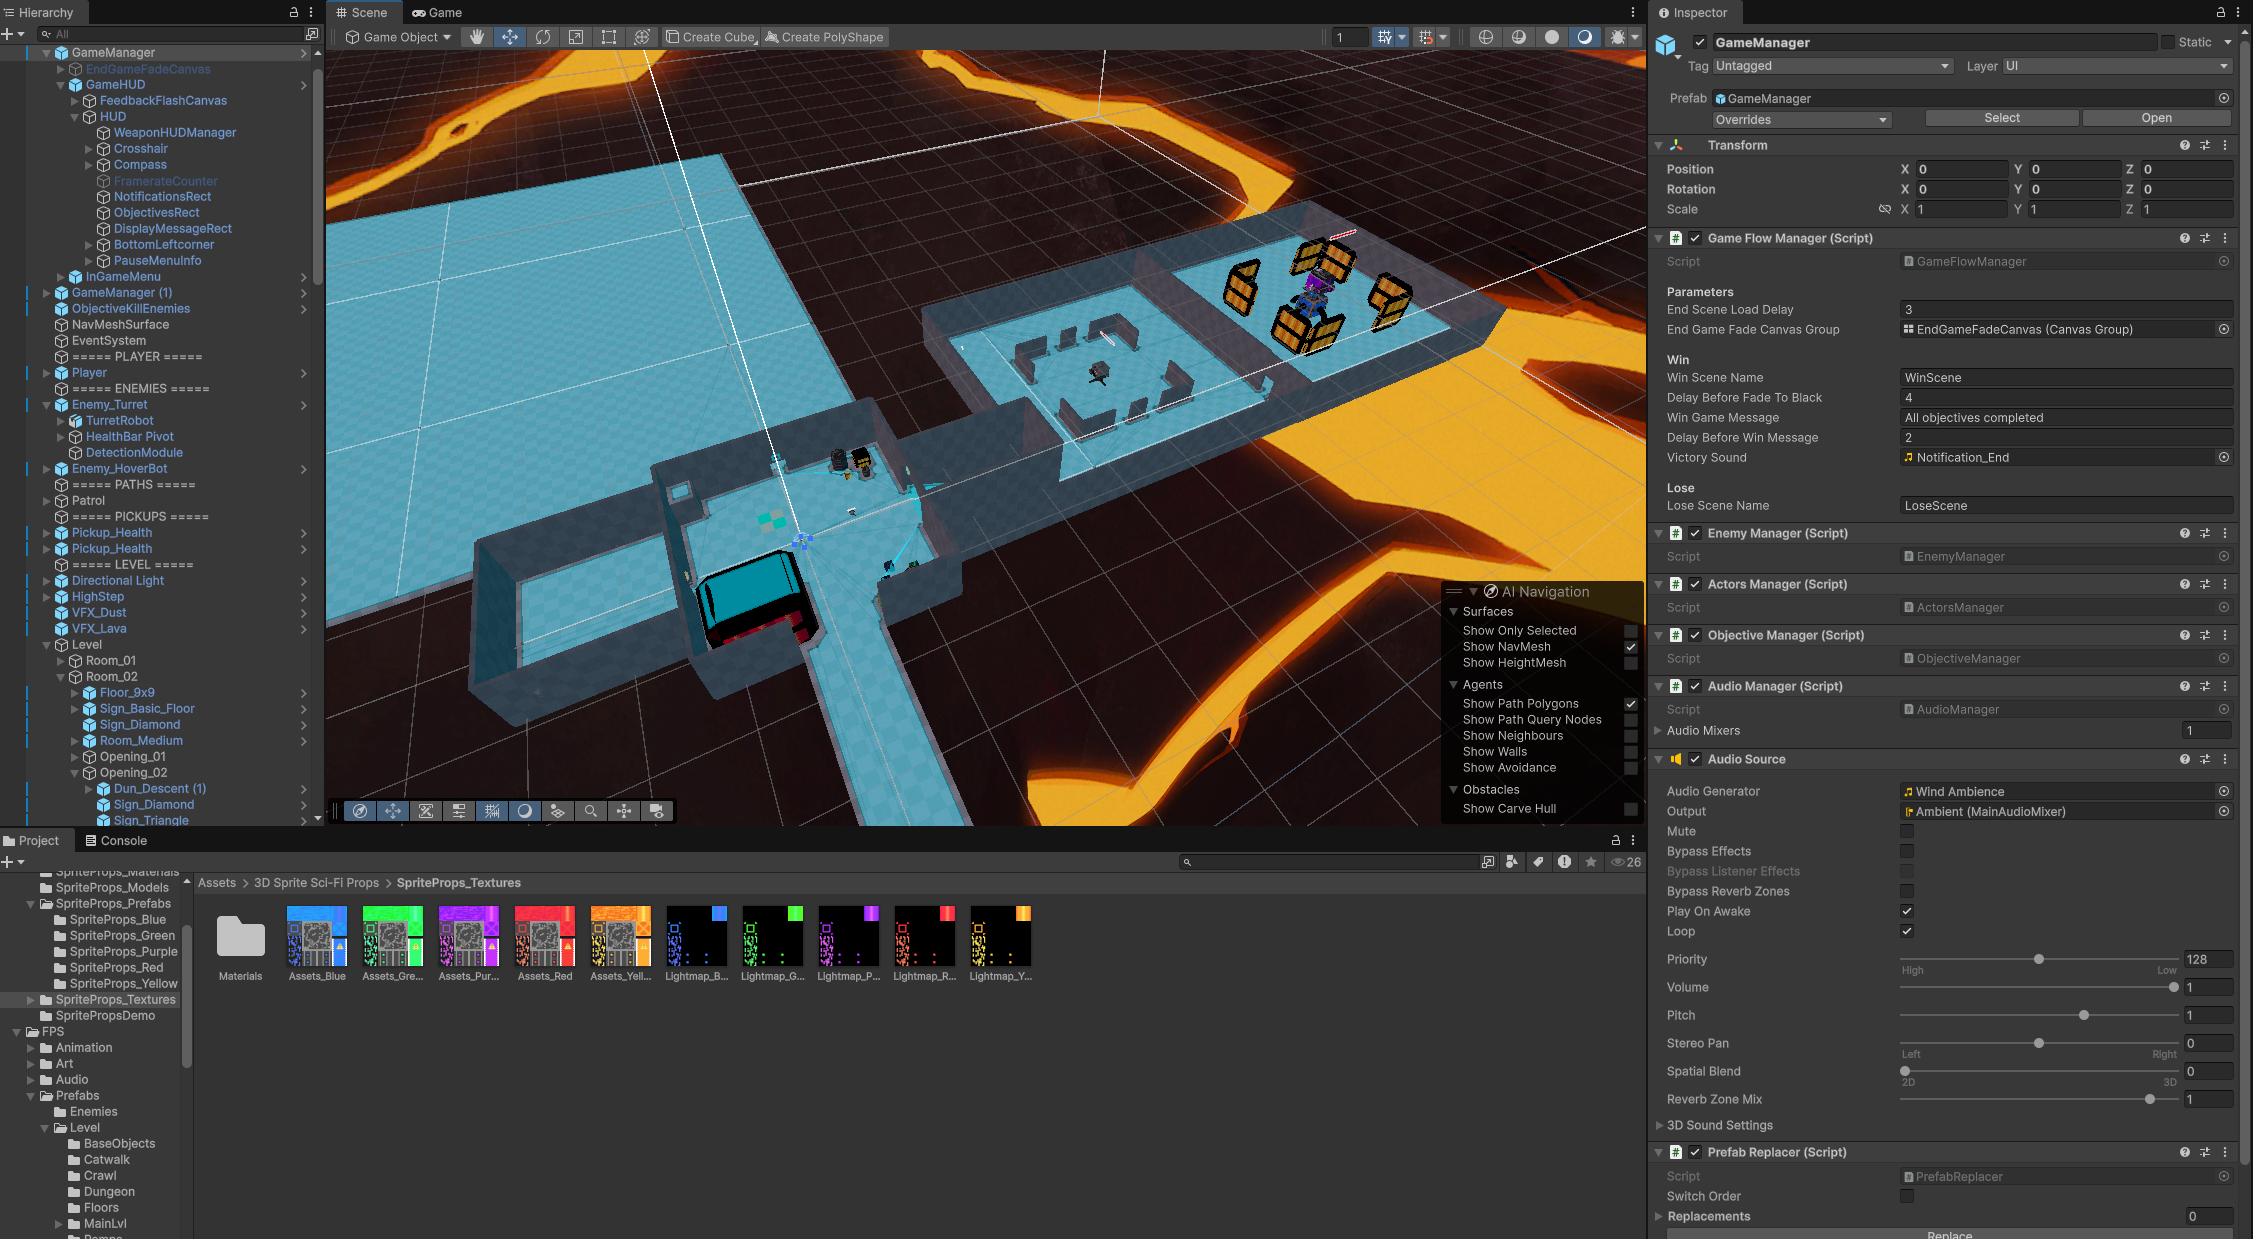Screen dimensions: 2253x1239
Task: Toggle the Static checkbox for GameManager
Action: [2168, 42]
